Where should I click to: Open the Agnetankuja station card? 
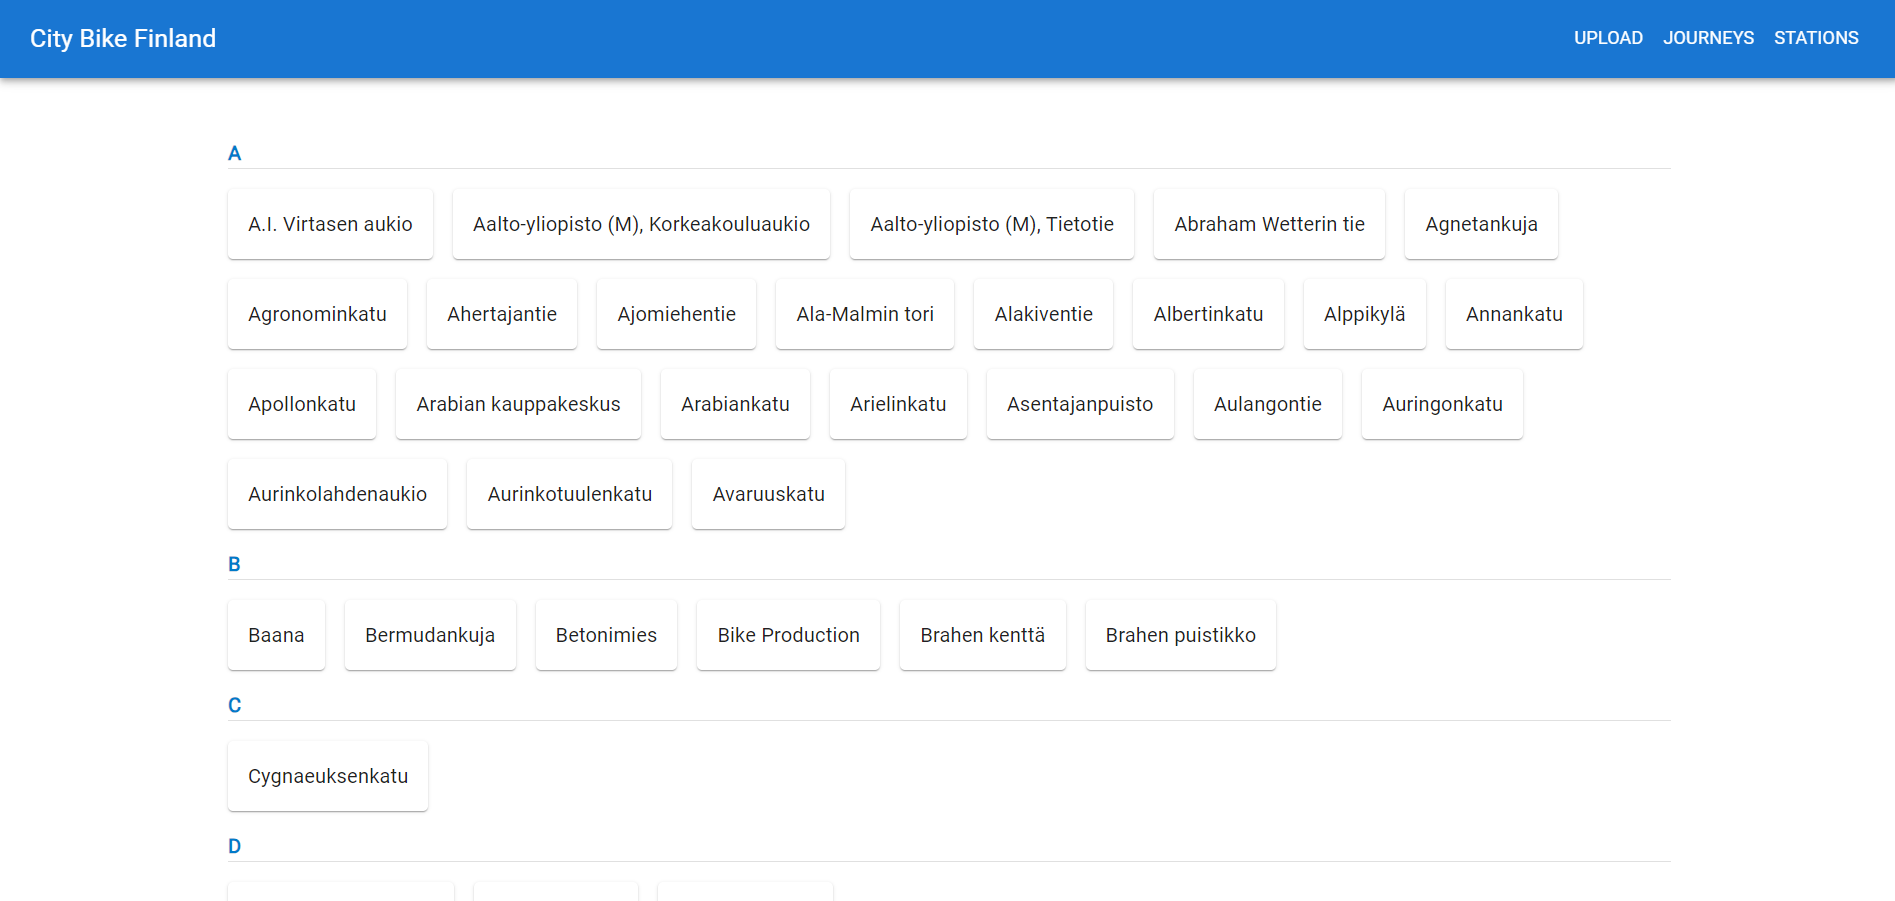pyautogui.click(x=1481, y=224)
